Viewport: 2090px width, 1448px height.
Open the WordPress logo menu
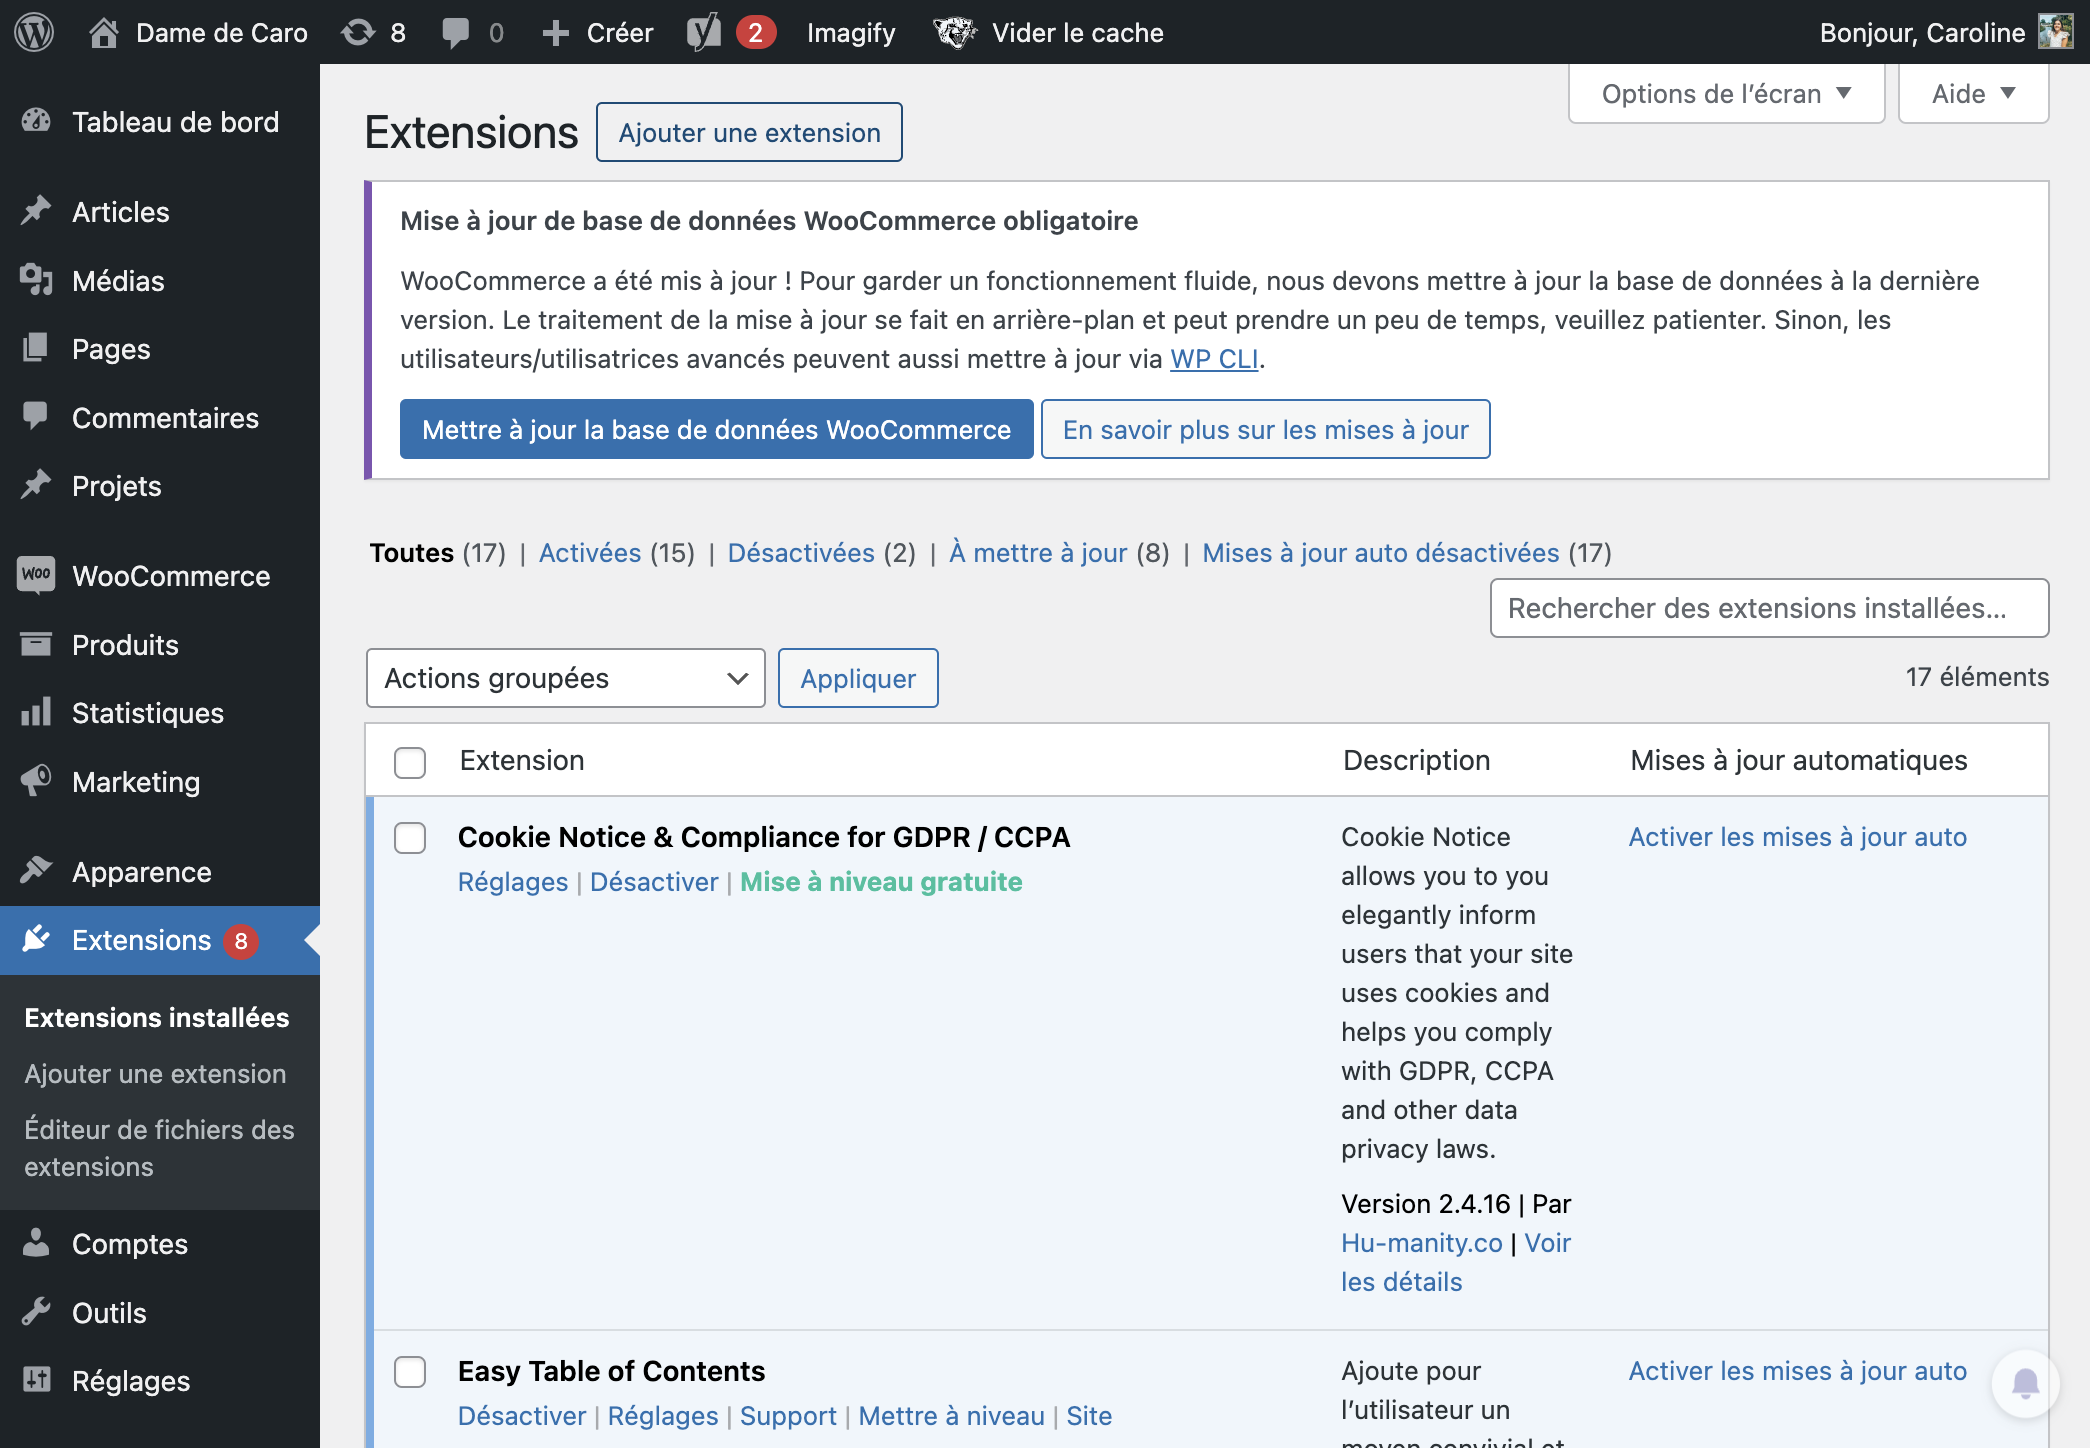pos(34,32)
